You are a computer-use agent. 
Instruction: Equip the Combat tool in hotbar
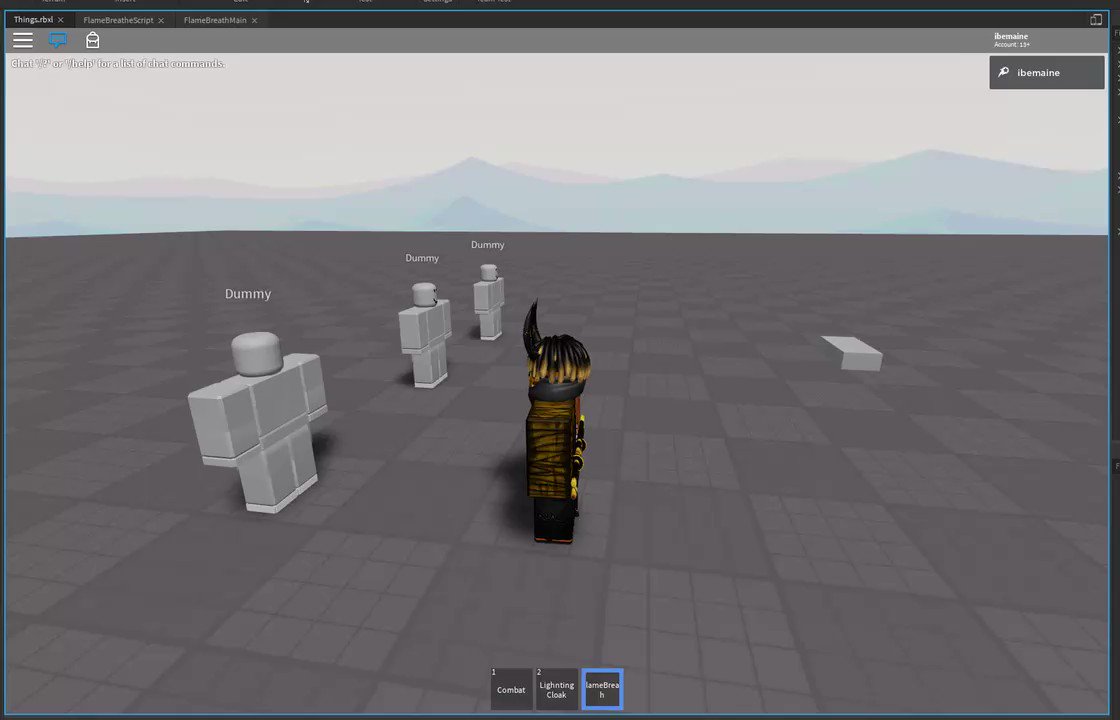511,689
